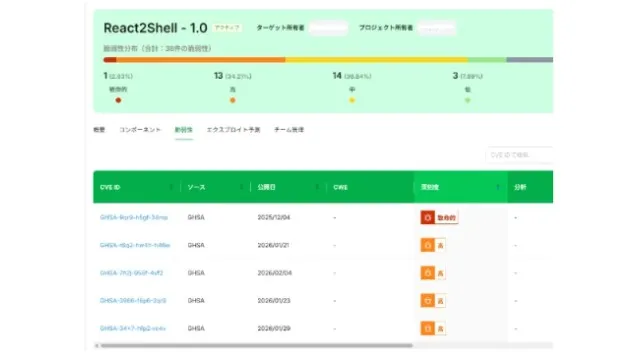
Task: Click the プロジェクト所有者 owner pill
Action: (x=437, y=28)
